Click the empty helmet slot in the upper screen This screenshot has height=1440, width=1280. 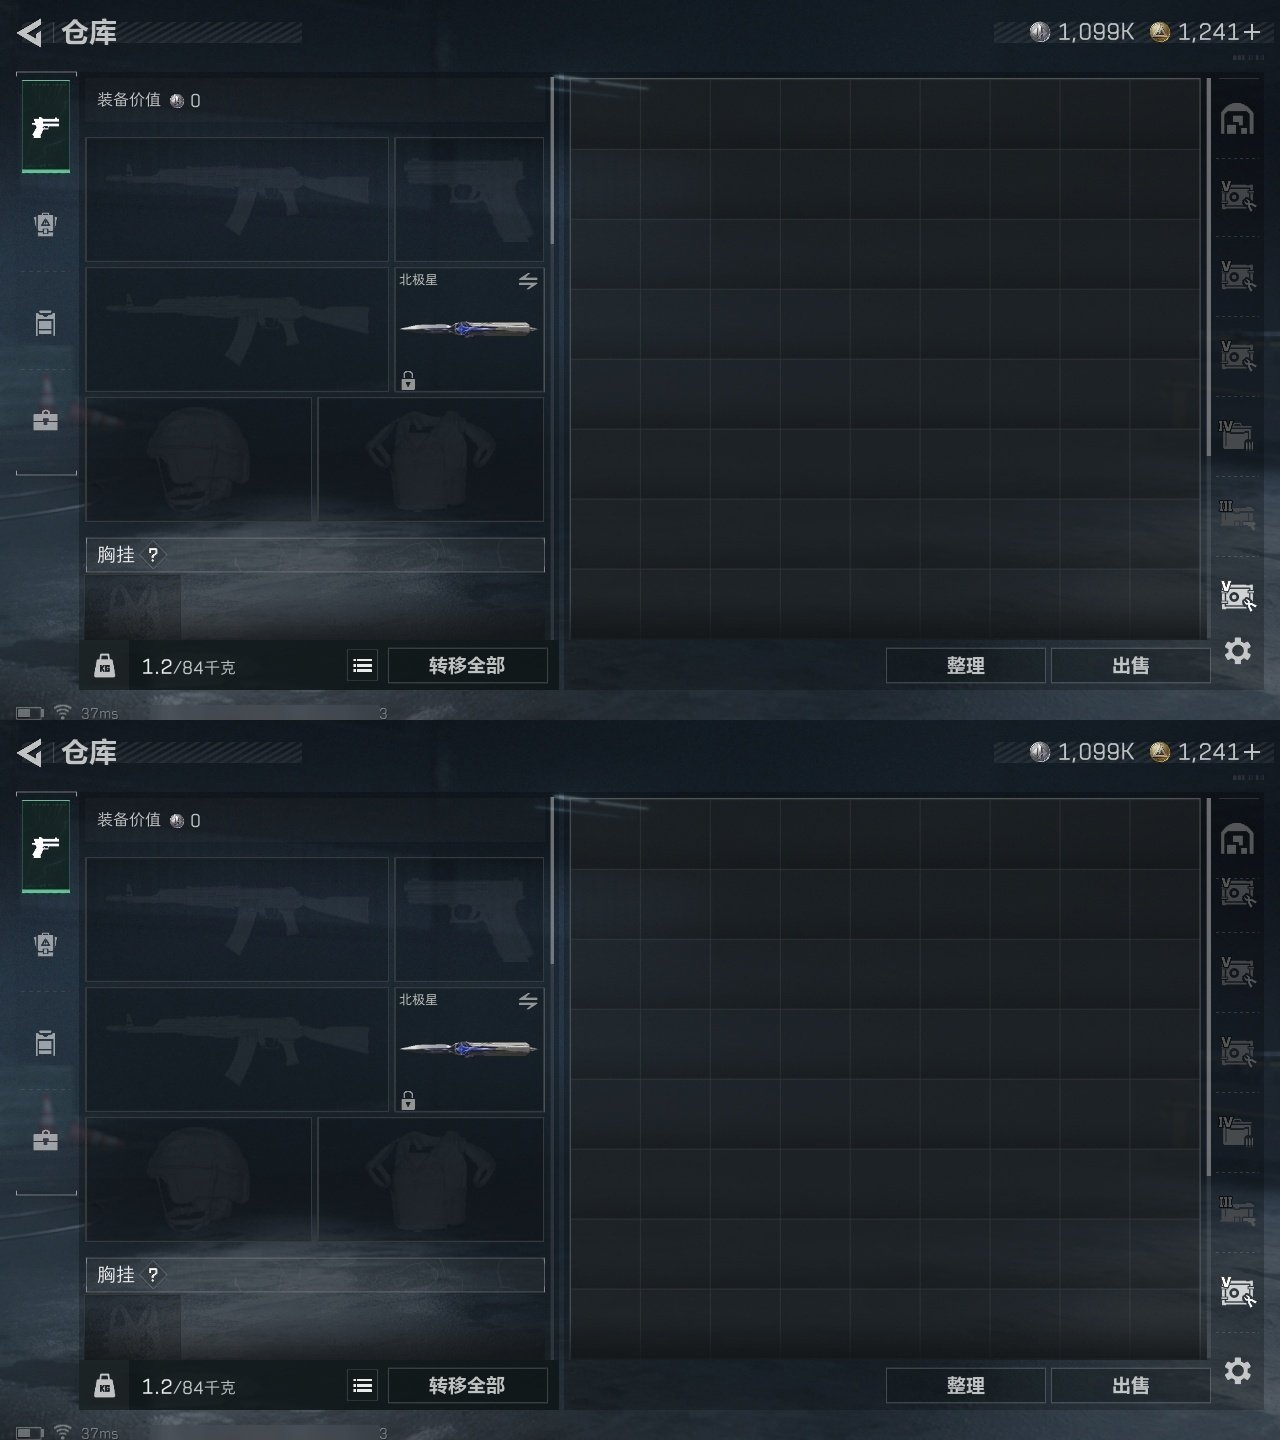[x=198, y=459]
